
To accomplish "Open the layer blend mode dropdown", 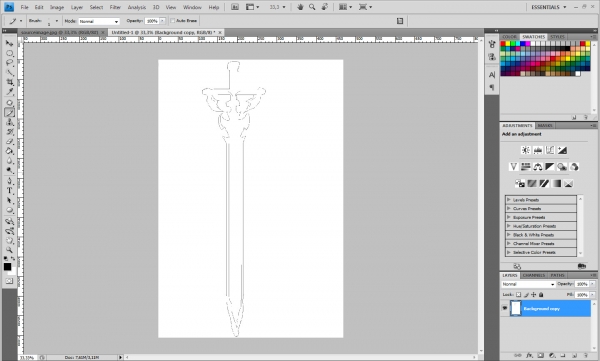I will tap(528, 284).
